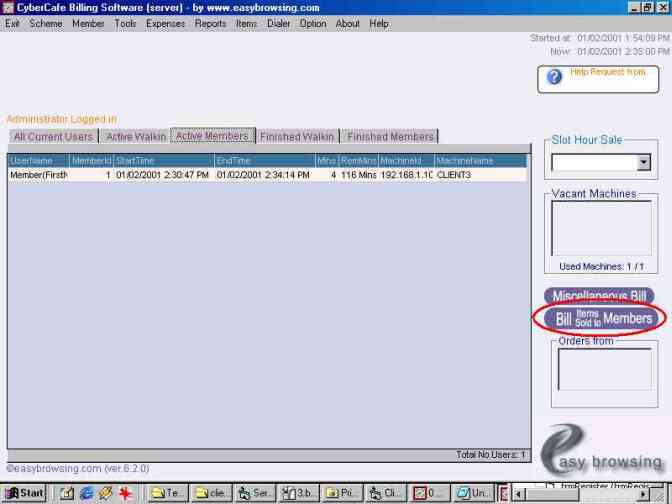Click the CyberCafe title bar app icon

point(8,8)
